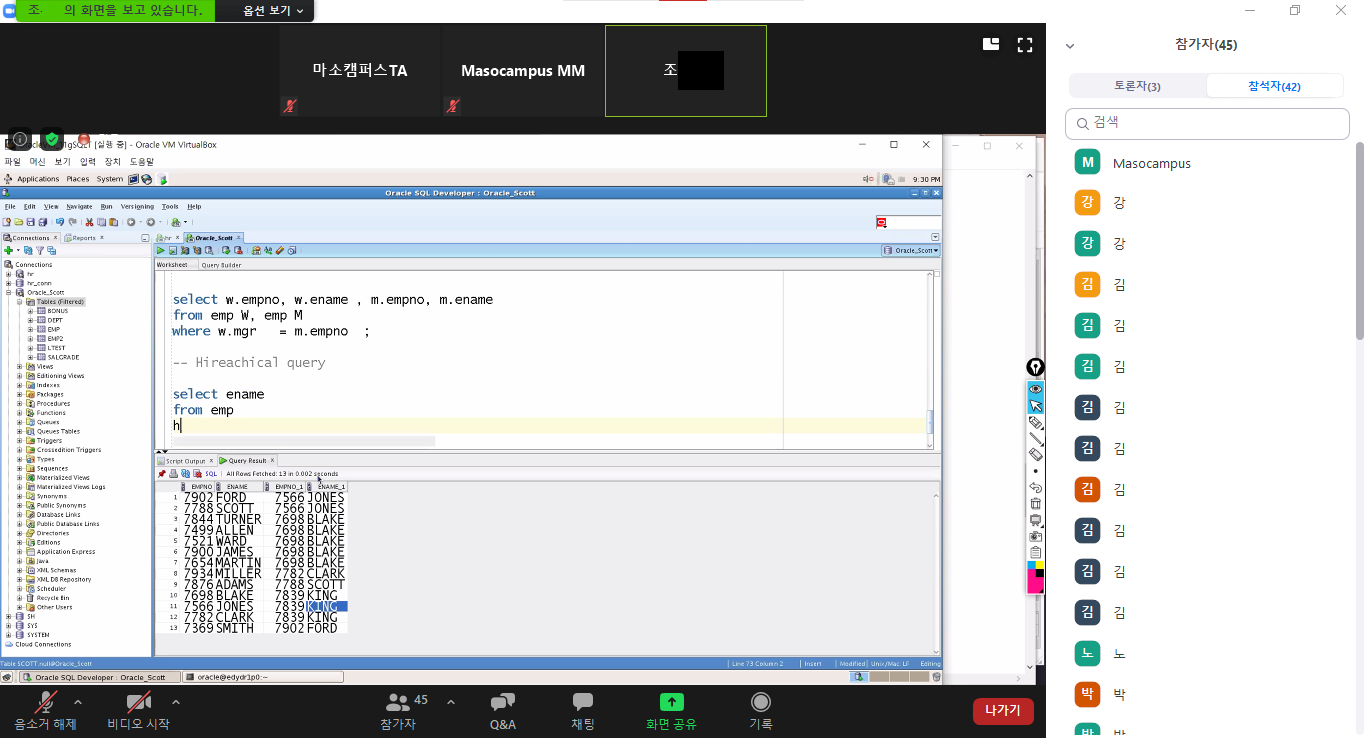Start video with 비디오 시작
This screenshot has height=738, width=1366.
(138, 711)
